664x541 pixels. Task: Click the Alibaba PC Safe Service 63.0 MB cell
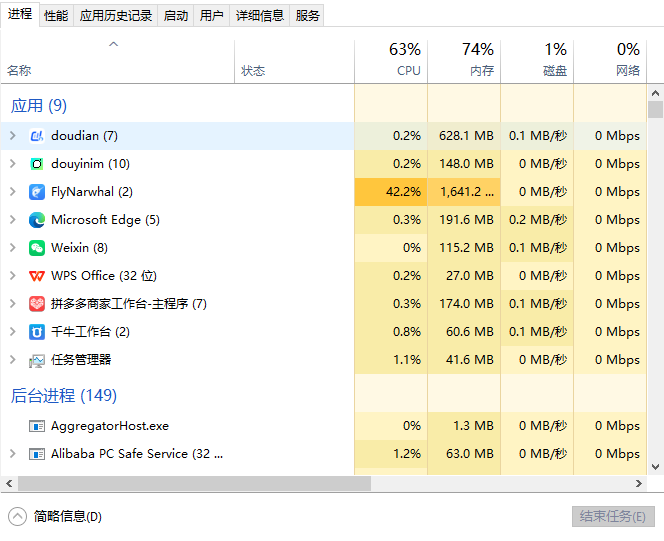point(464,454)
